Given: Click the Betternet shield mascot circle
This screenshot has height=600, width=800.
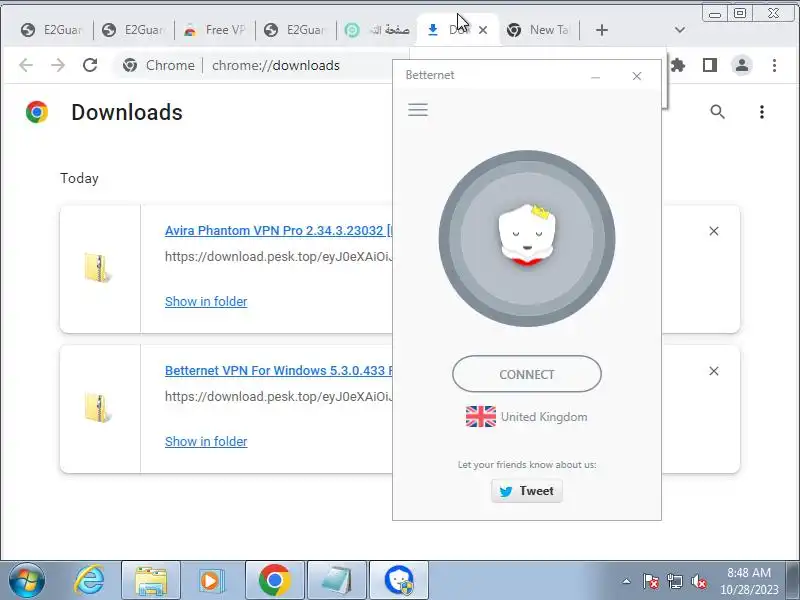Looking at the screenshot, I should pos(527,238).
